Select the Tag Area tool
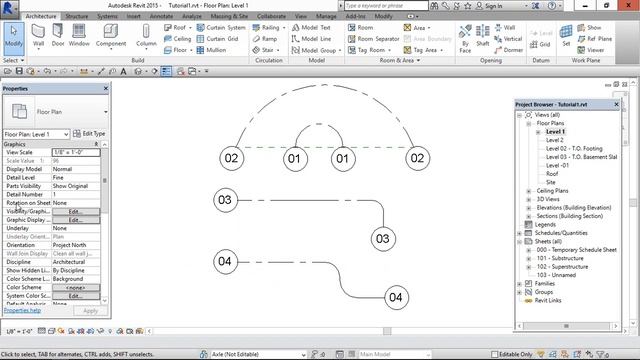Screen dimensions: 640x360 (x=423, y=50)
